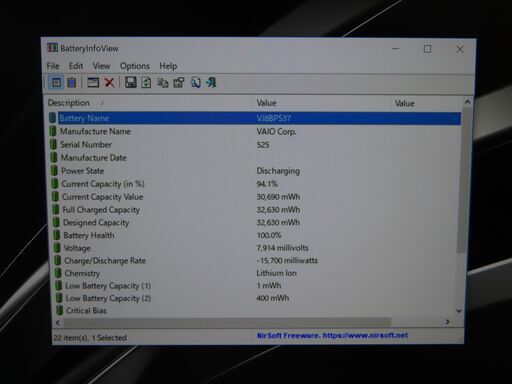This screenshot has height=384, width=512.
Task: Click the BatteryInfoView title bar app icon
Action: click(x=52, y=48)
